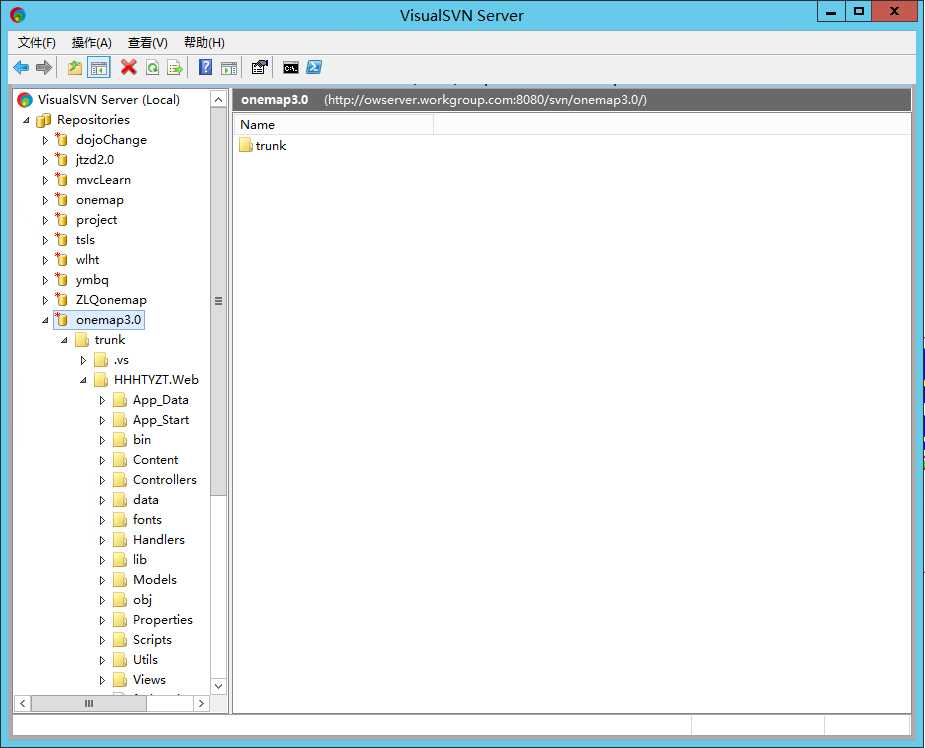Expand the wlht repository
The width and height of the screenshot is (925, 748).
[x=45, y=260]
